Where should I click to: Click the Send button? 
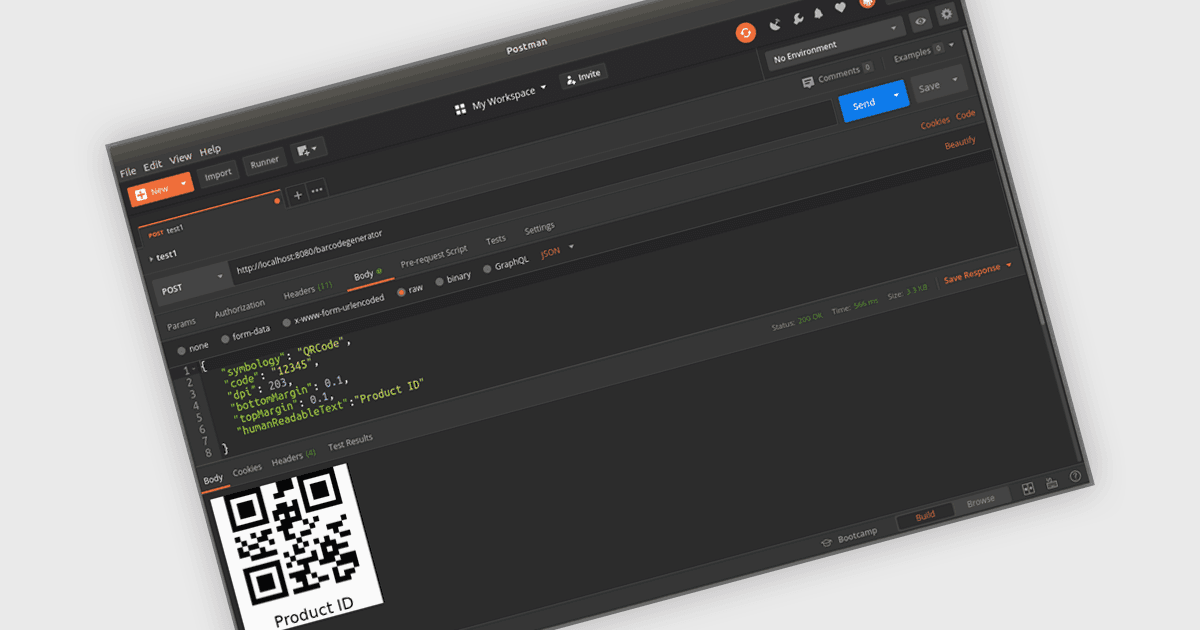tap(864, 103)
